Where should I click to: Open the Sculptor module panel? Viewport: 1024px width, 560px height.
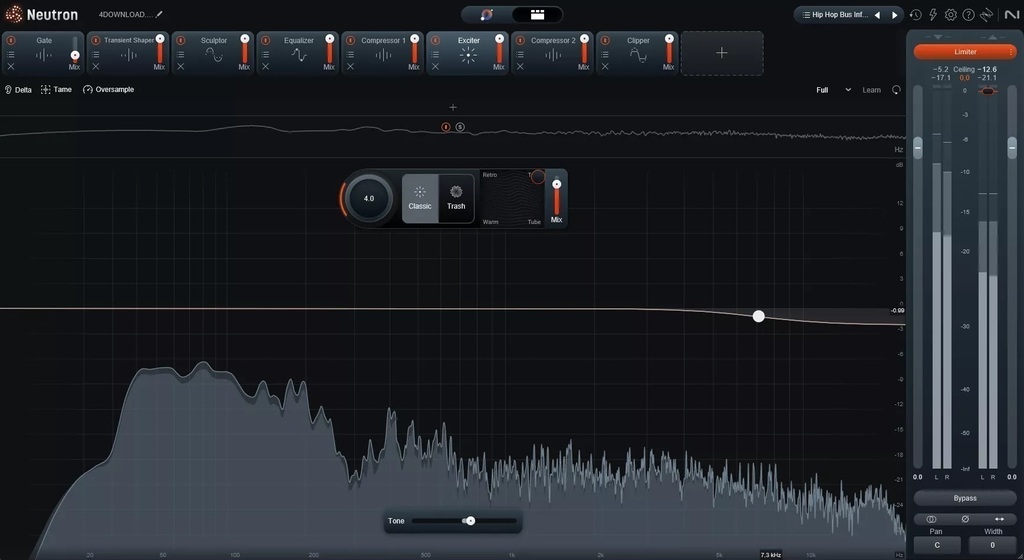[213, 53]
